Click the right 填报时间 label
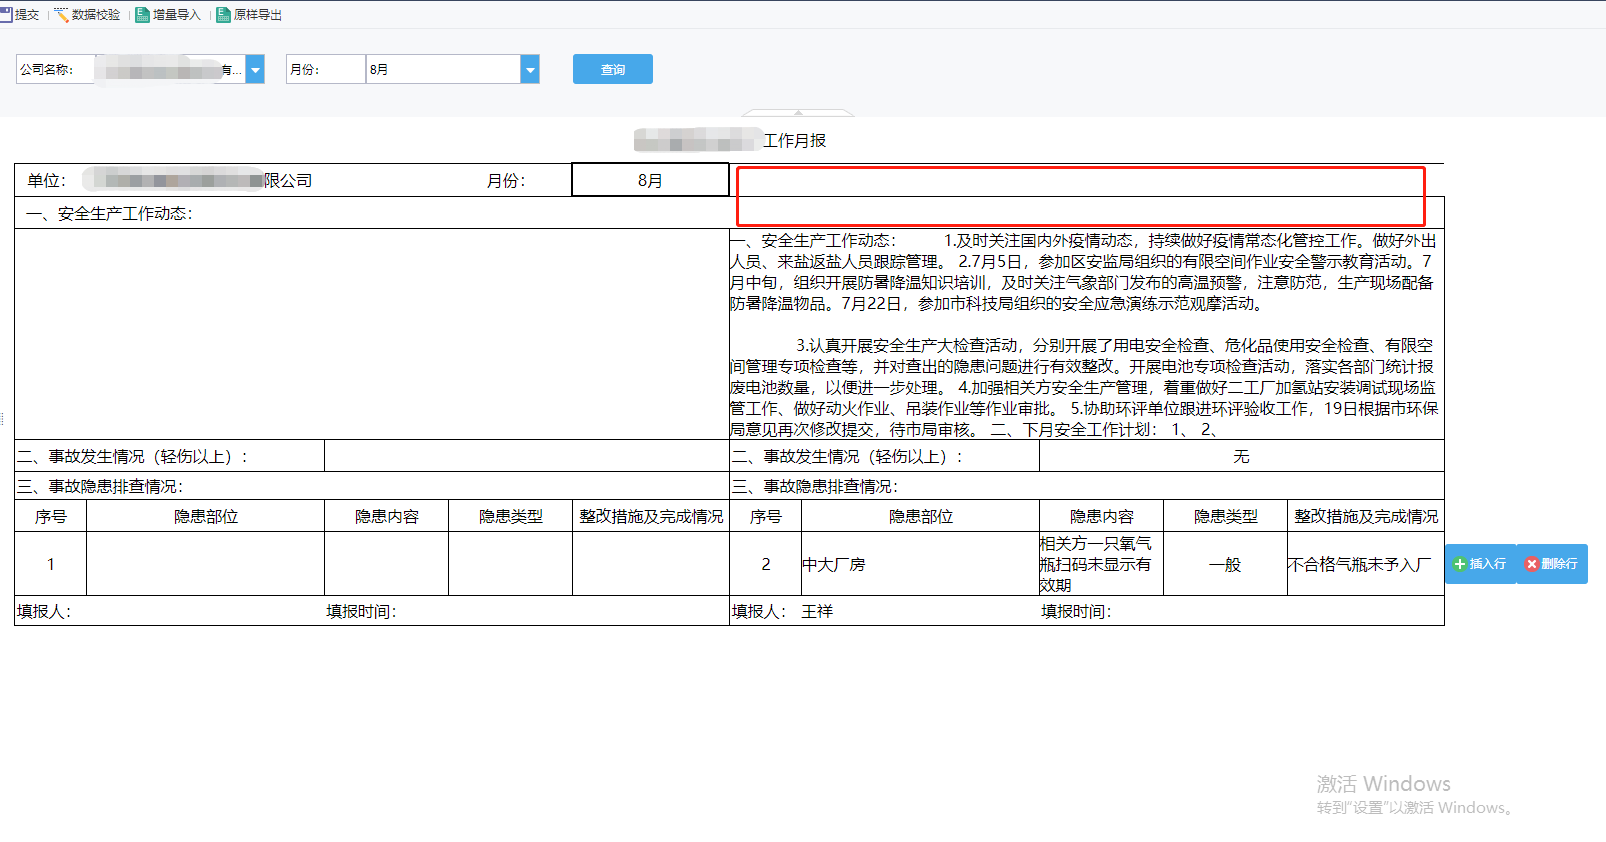The height and width of the screenshot is (842, 1606). coord(1076,611)
